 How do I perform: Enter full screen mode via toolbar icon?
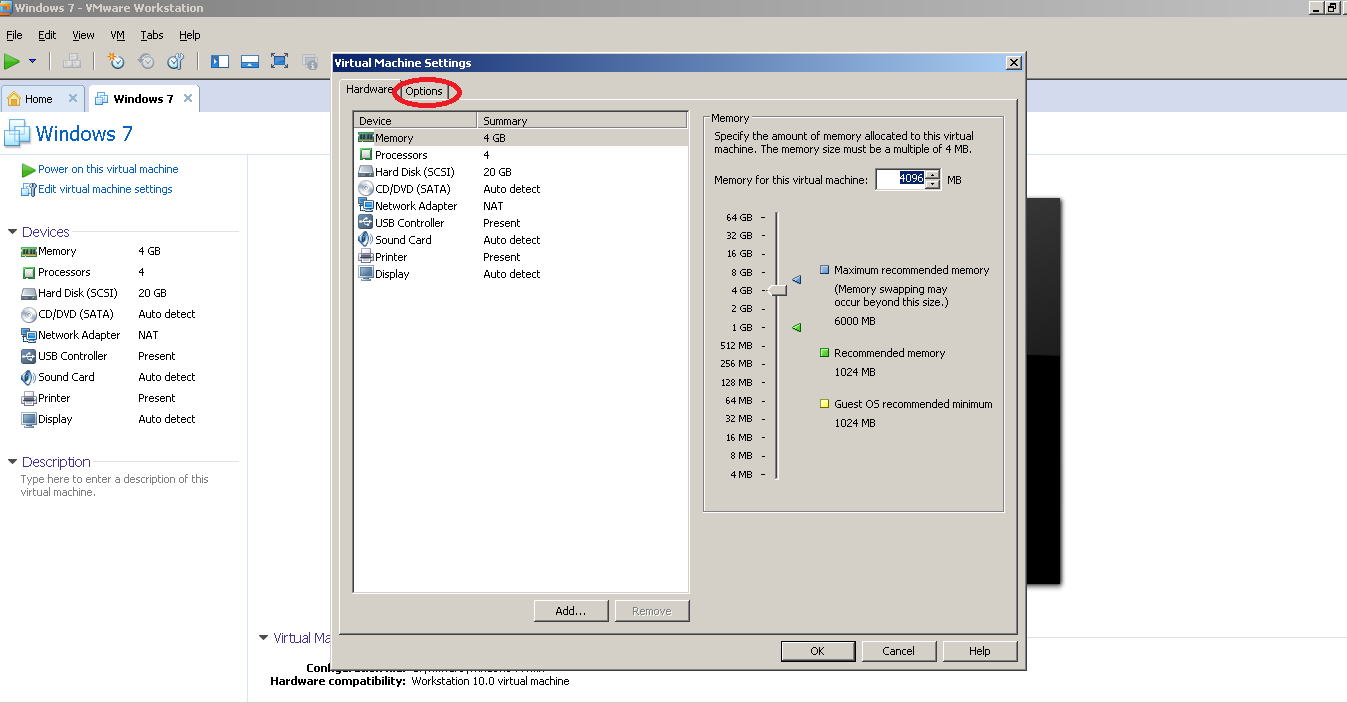(280, 61)
